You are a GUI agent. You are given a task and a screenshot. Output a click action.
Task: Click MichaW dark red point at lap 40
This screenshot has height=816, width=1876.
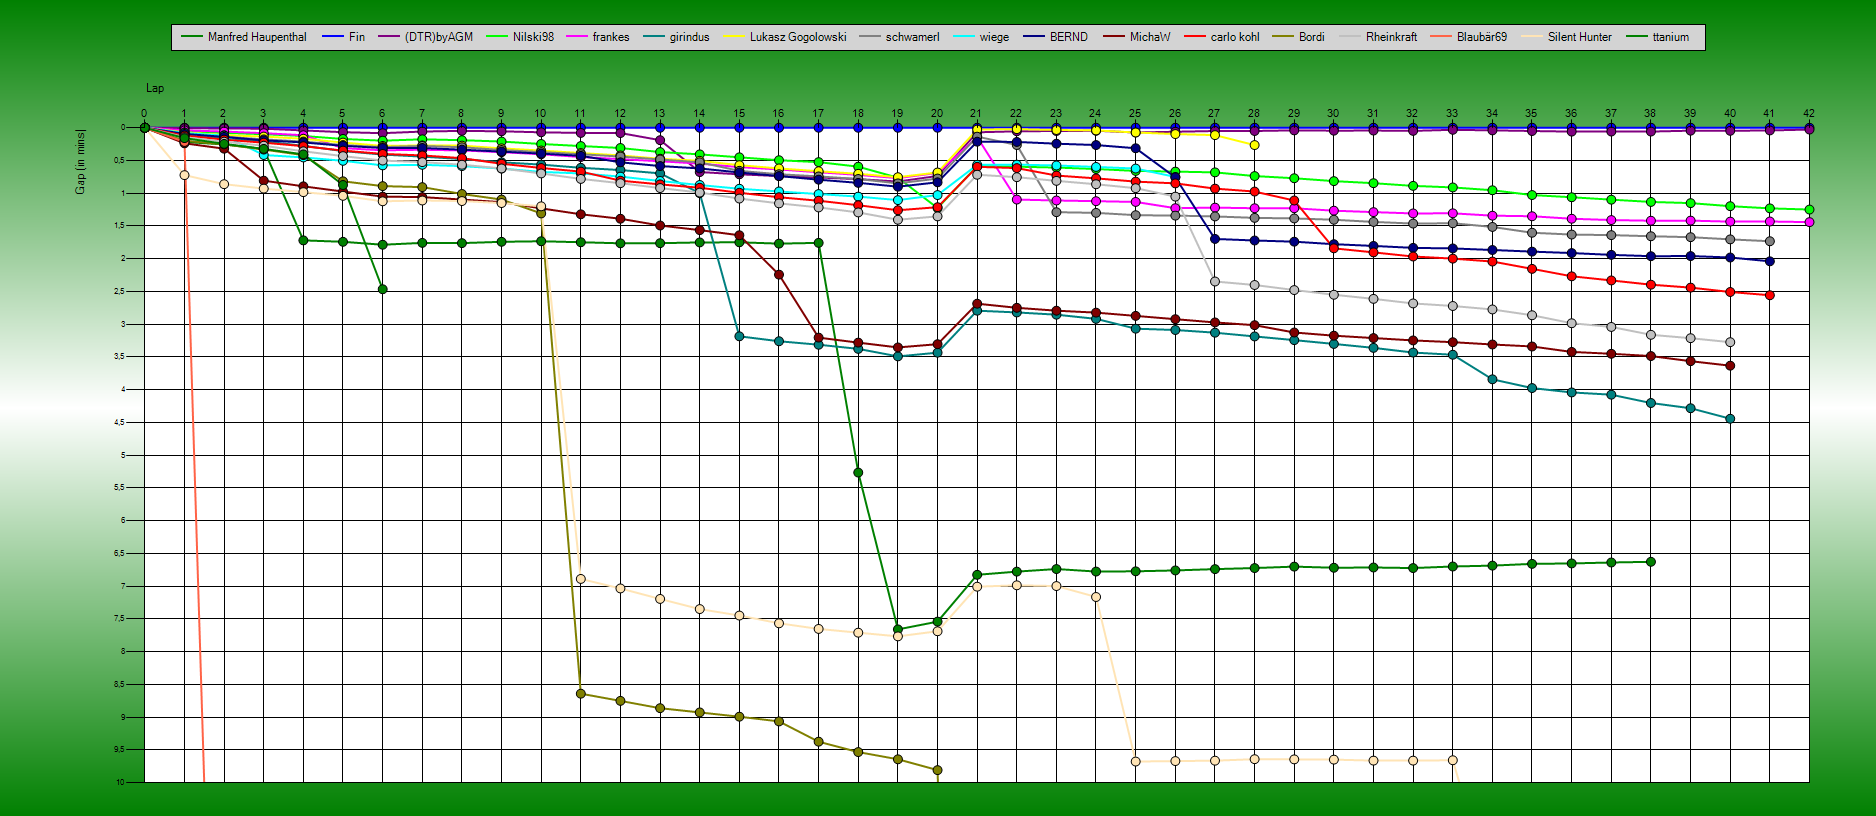pyautogui.click(x=1729, y=365)
